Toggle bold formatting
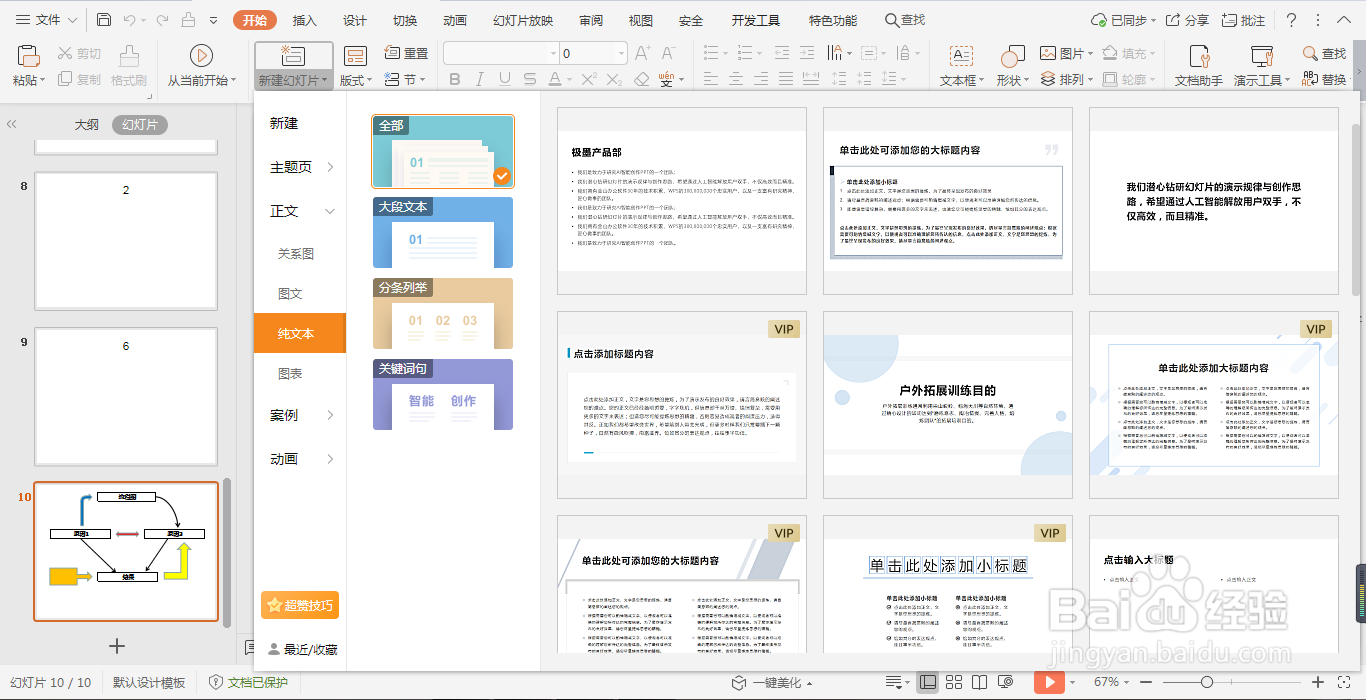 pos(457,79)
